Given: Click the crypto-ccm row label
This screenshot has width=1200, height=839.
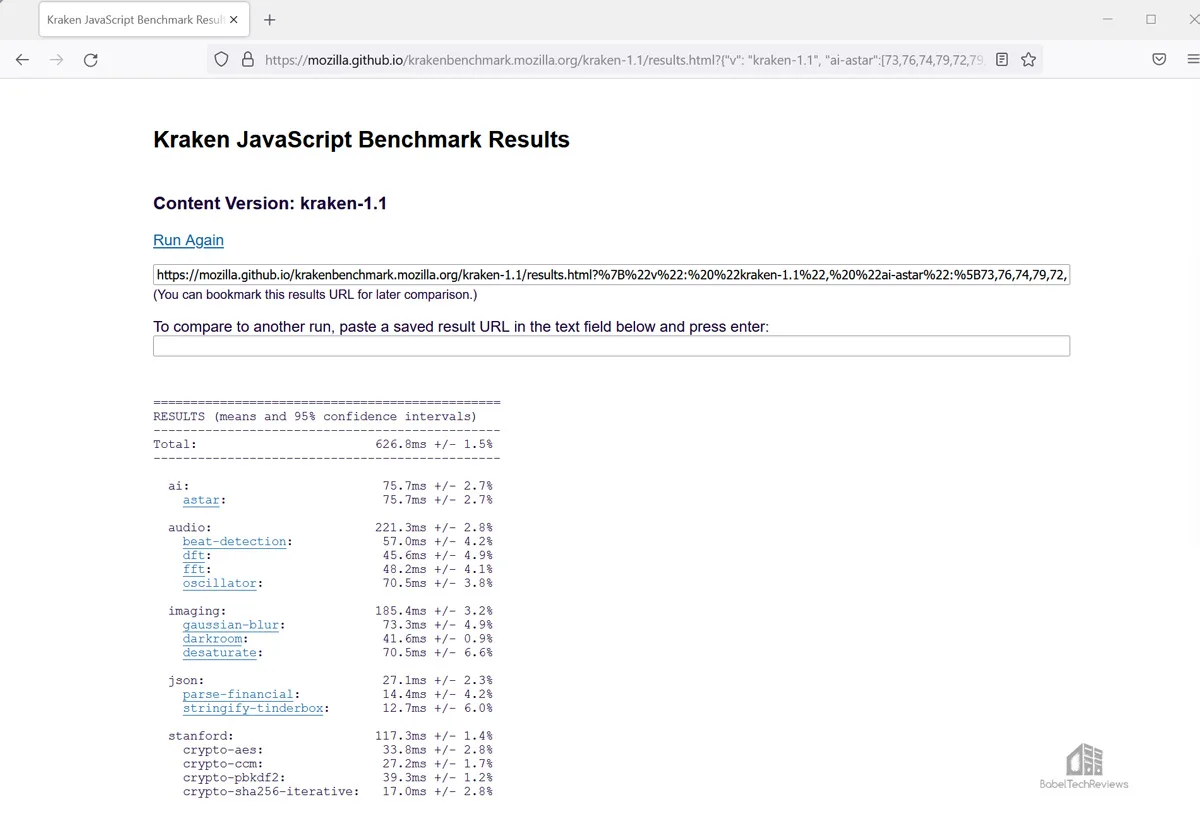Looking at the screenshot, I should click(x=223, y=764).
